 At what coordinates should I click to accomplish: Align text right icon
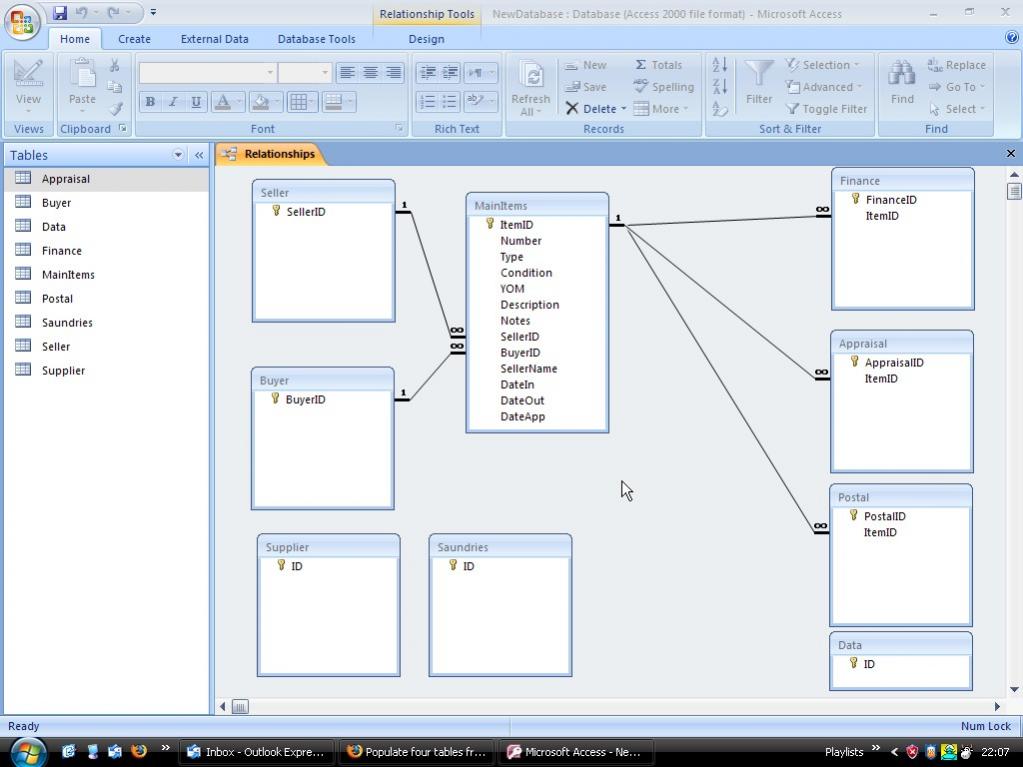[393, 72]
